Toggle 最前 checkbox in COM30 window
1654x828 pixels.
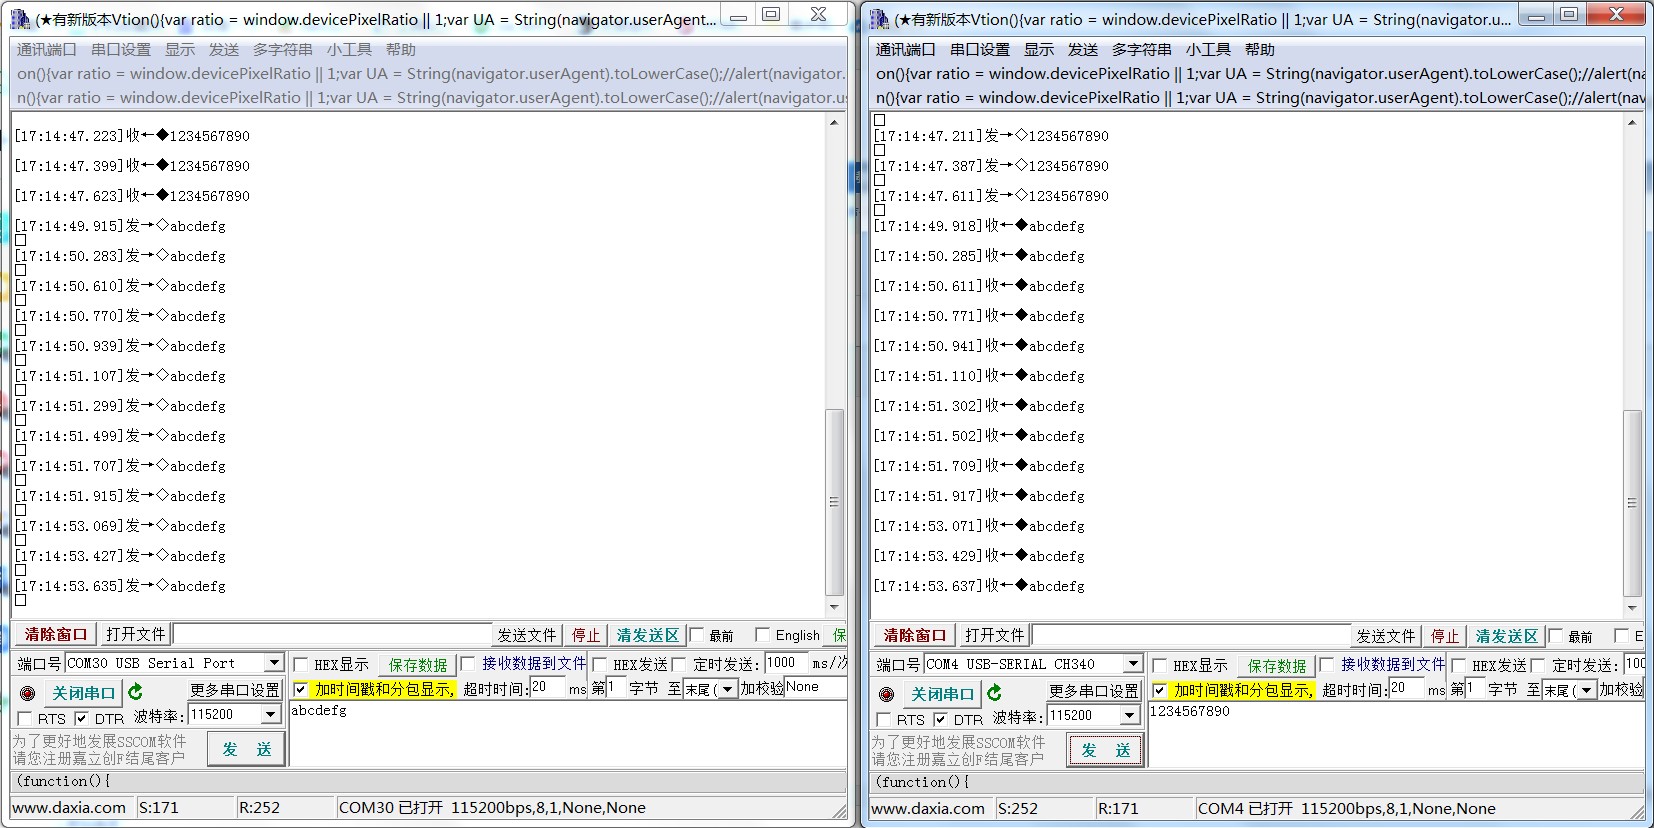[x=697, y=635]
